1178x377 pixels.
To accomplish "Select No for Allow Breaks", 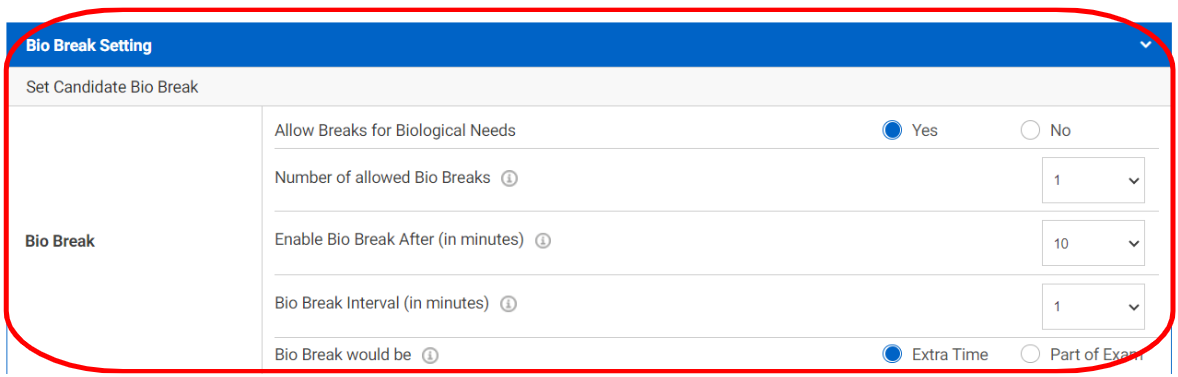I will pyautogui.click(x=1030, y=130).
